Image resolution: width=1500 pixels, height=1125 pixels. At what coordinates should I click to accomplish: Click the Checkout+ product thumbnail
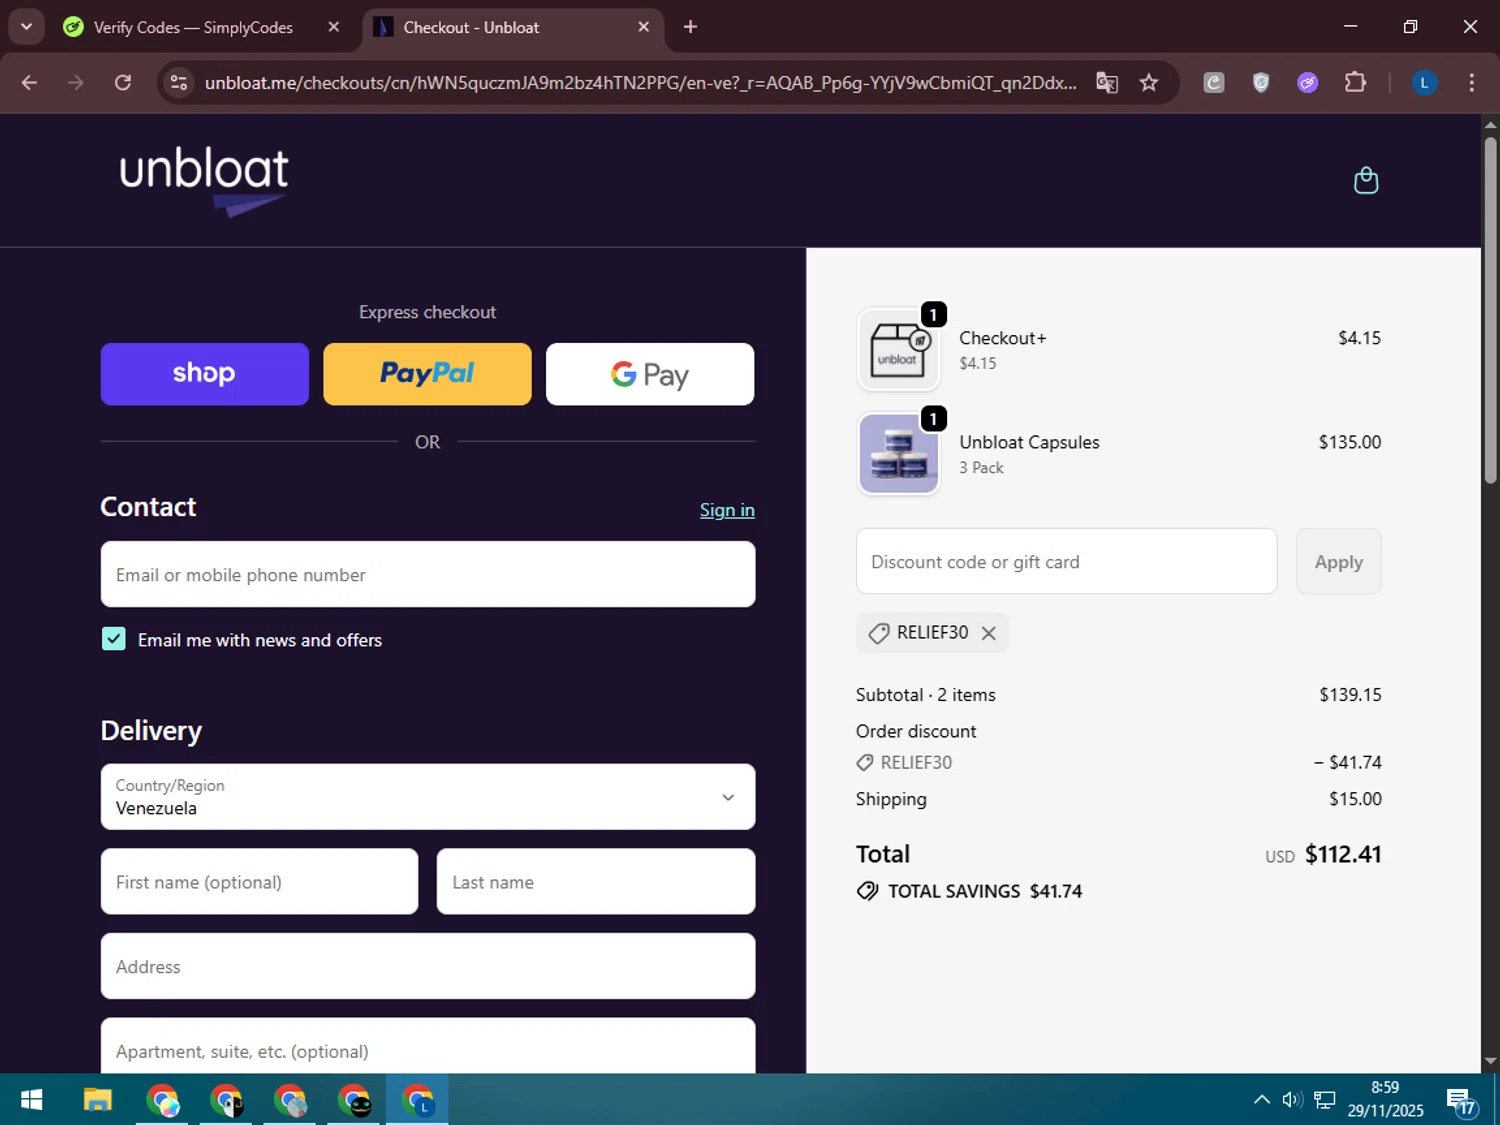pos(898,349)
